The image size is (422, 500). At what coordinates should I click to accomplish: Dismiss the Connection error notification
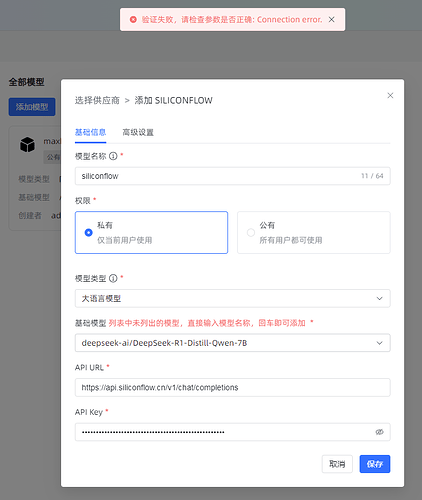(x=331, y=20)
